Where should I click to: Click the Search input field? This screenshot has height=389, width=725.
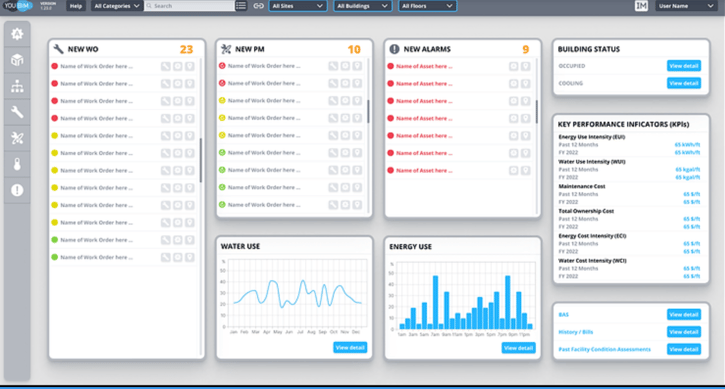coord(190,6)
